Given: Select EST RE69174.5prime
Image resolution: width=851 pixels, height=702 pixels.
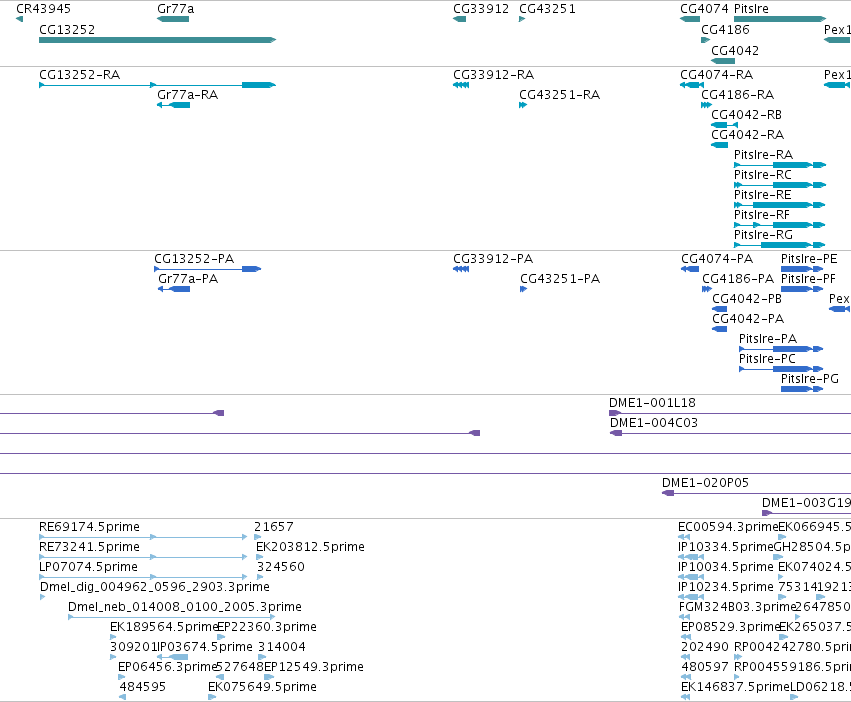Looking at the screenshot, I should [x=143, y=537].
